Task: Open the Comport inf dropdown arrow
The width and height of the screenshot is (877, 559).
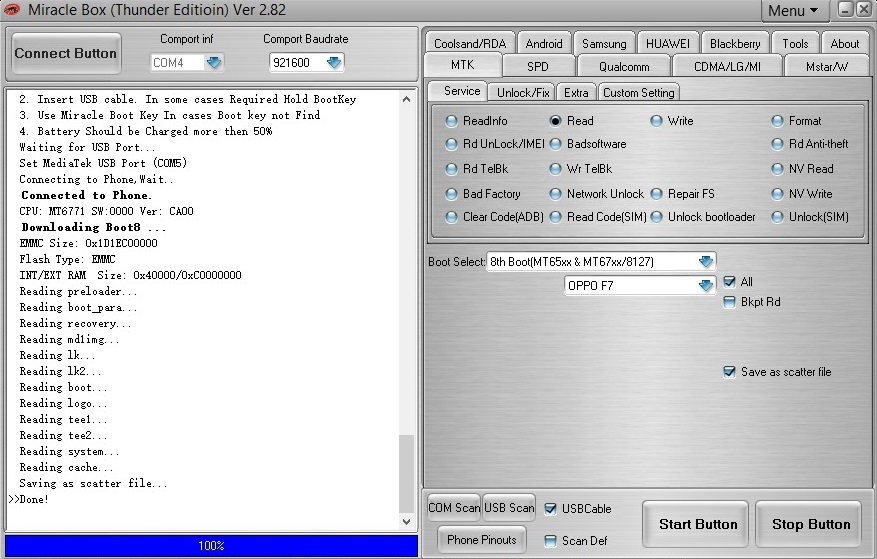Action: pos(214,63)
